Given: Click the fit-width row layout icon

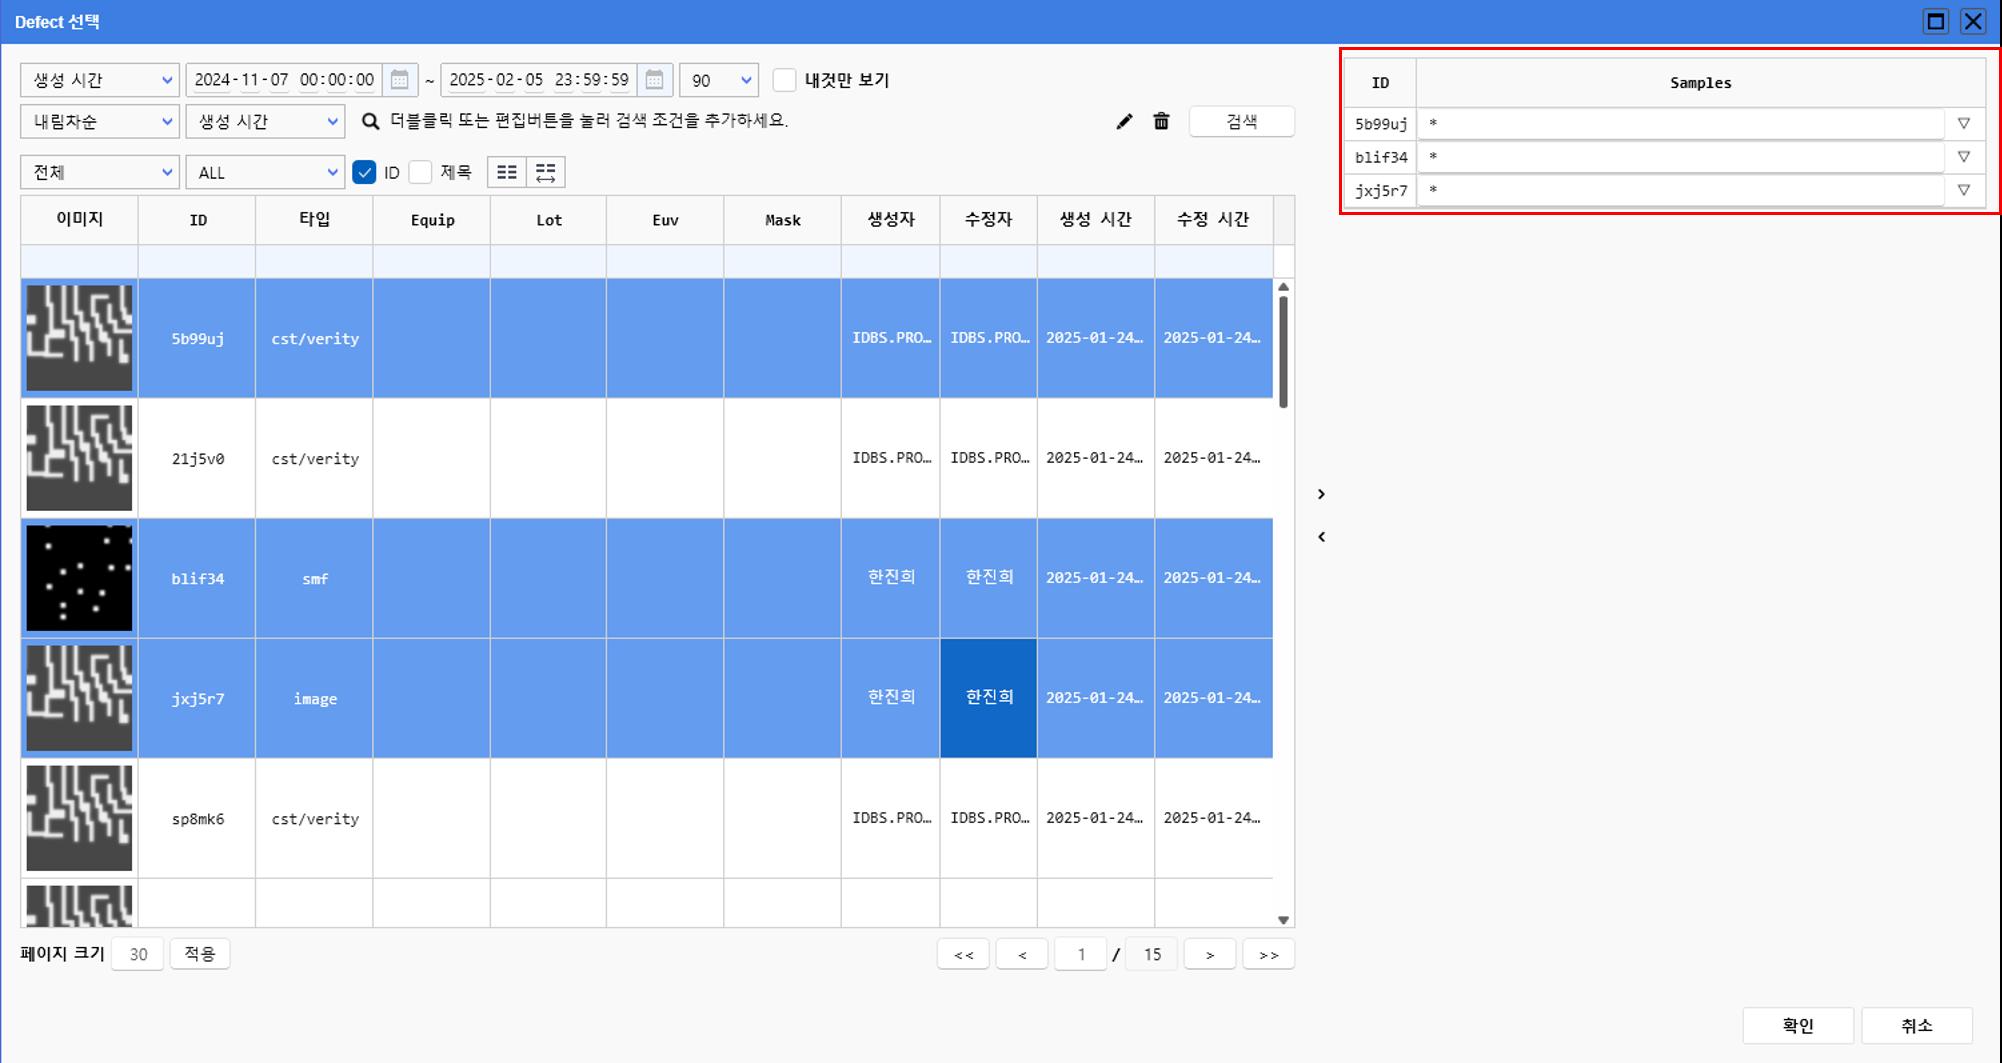Looking at the screenshot, I should (x=546, y=172).
